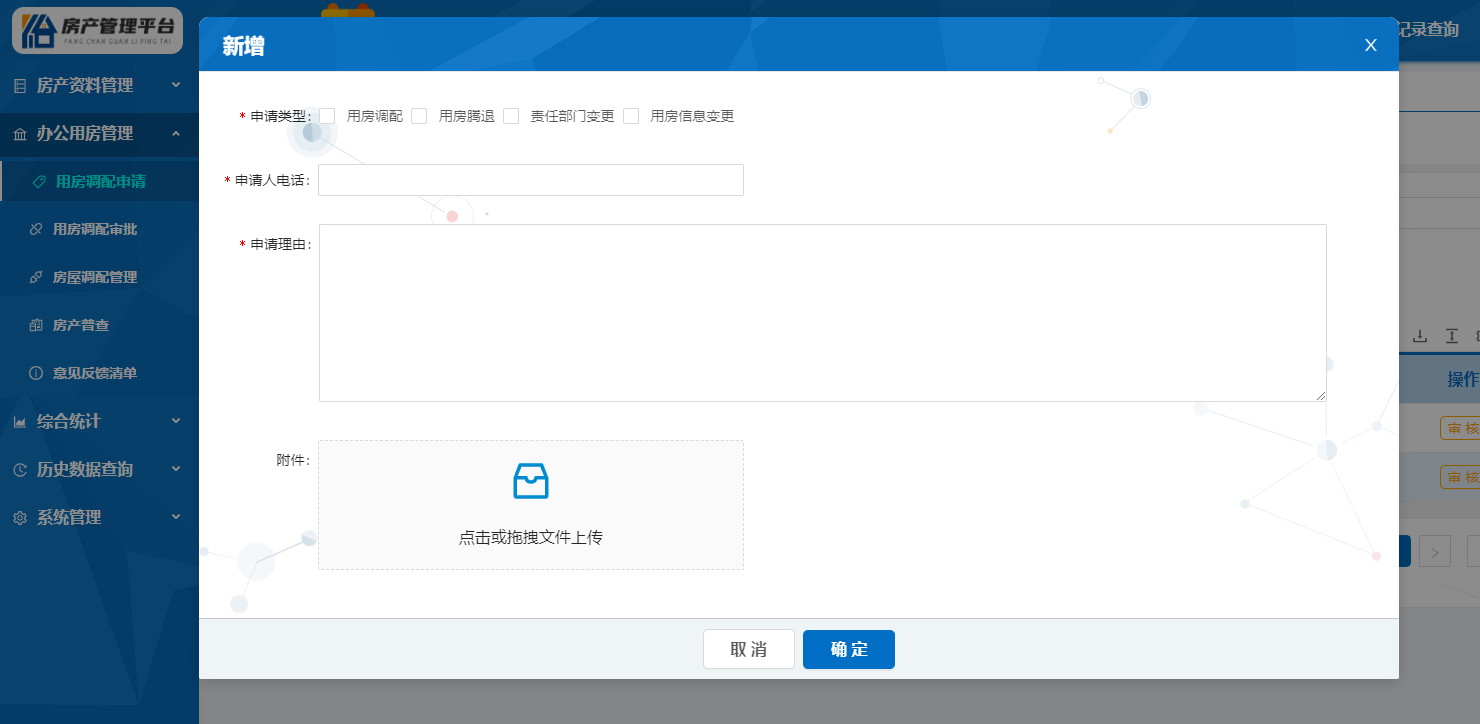Expand the 综合统计 sidebar menu
Image resolution: width=1480 pixels, height=724 pixels.
point(99,422)
